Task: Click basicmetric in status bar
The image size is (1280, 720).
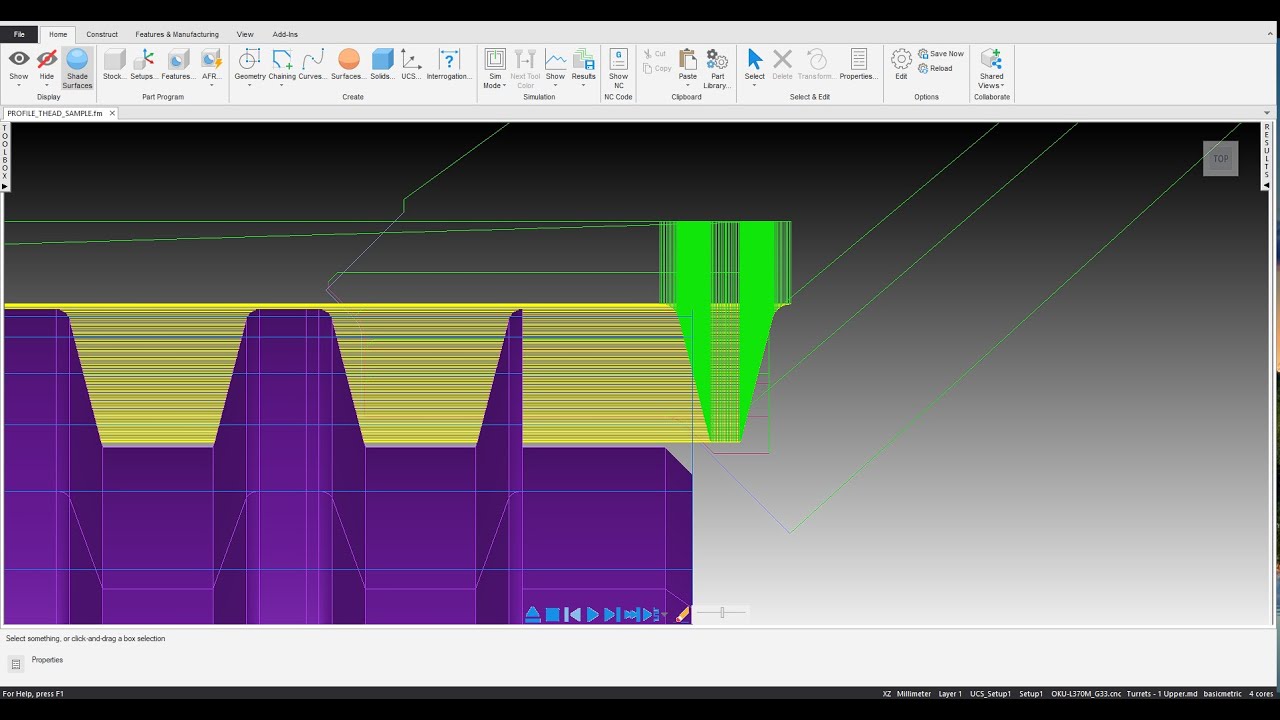Action: tap(1222, 694)
